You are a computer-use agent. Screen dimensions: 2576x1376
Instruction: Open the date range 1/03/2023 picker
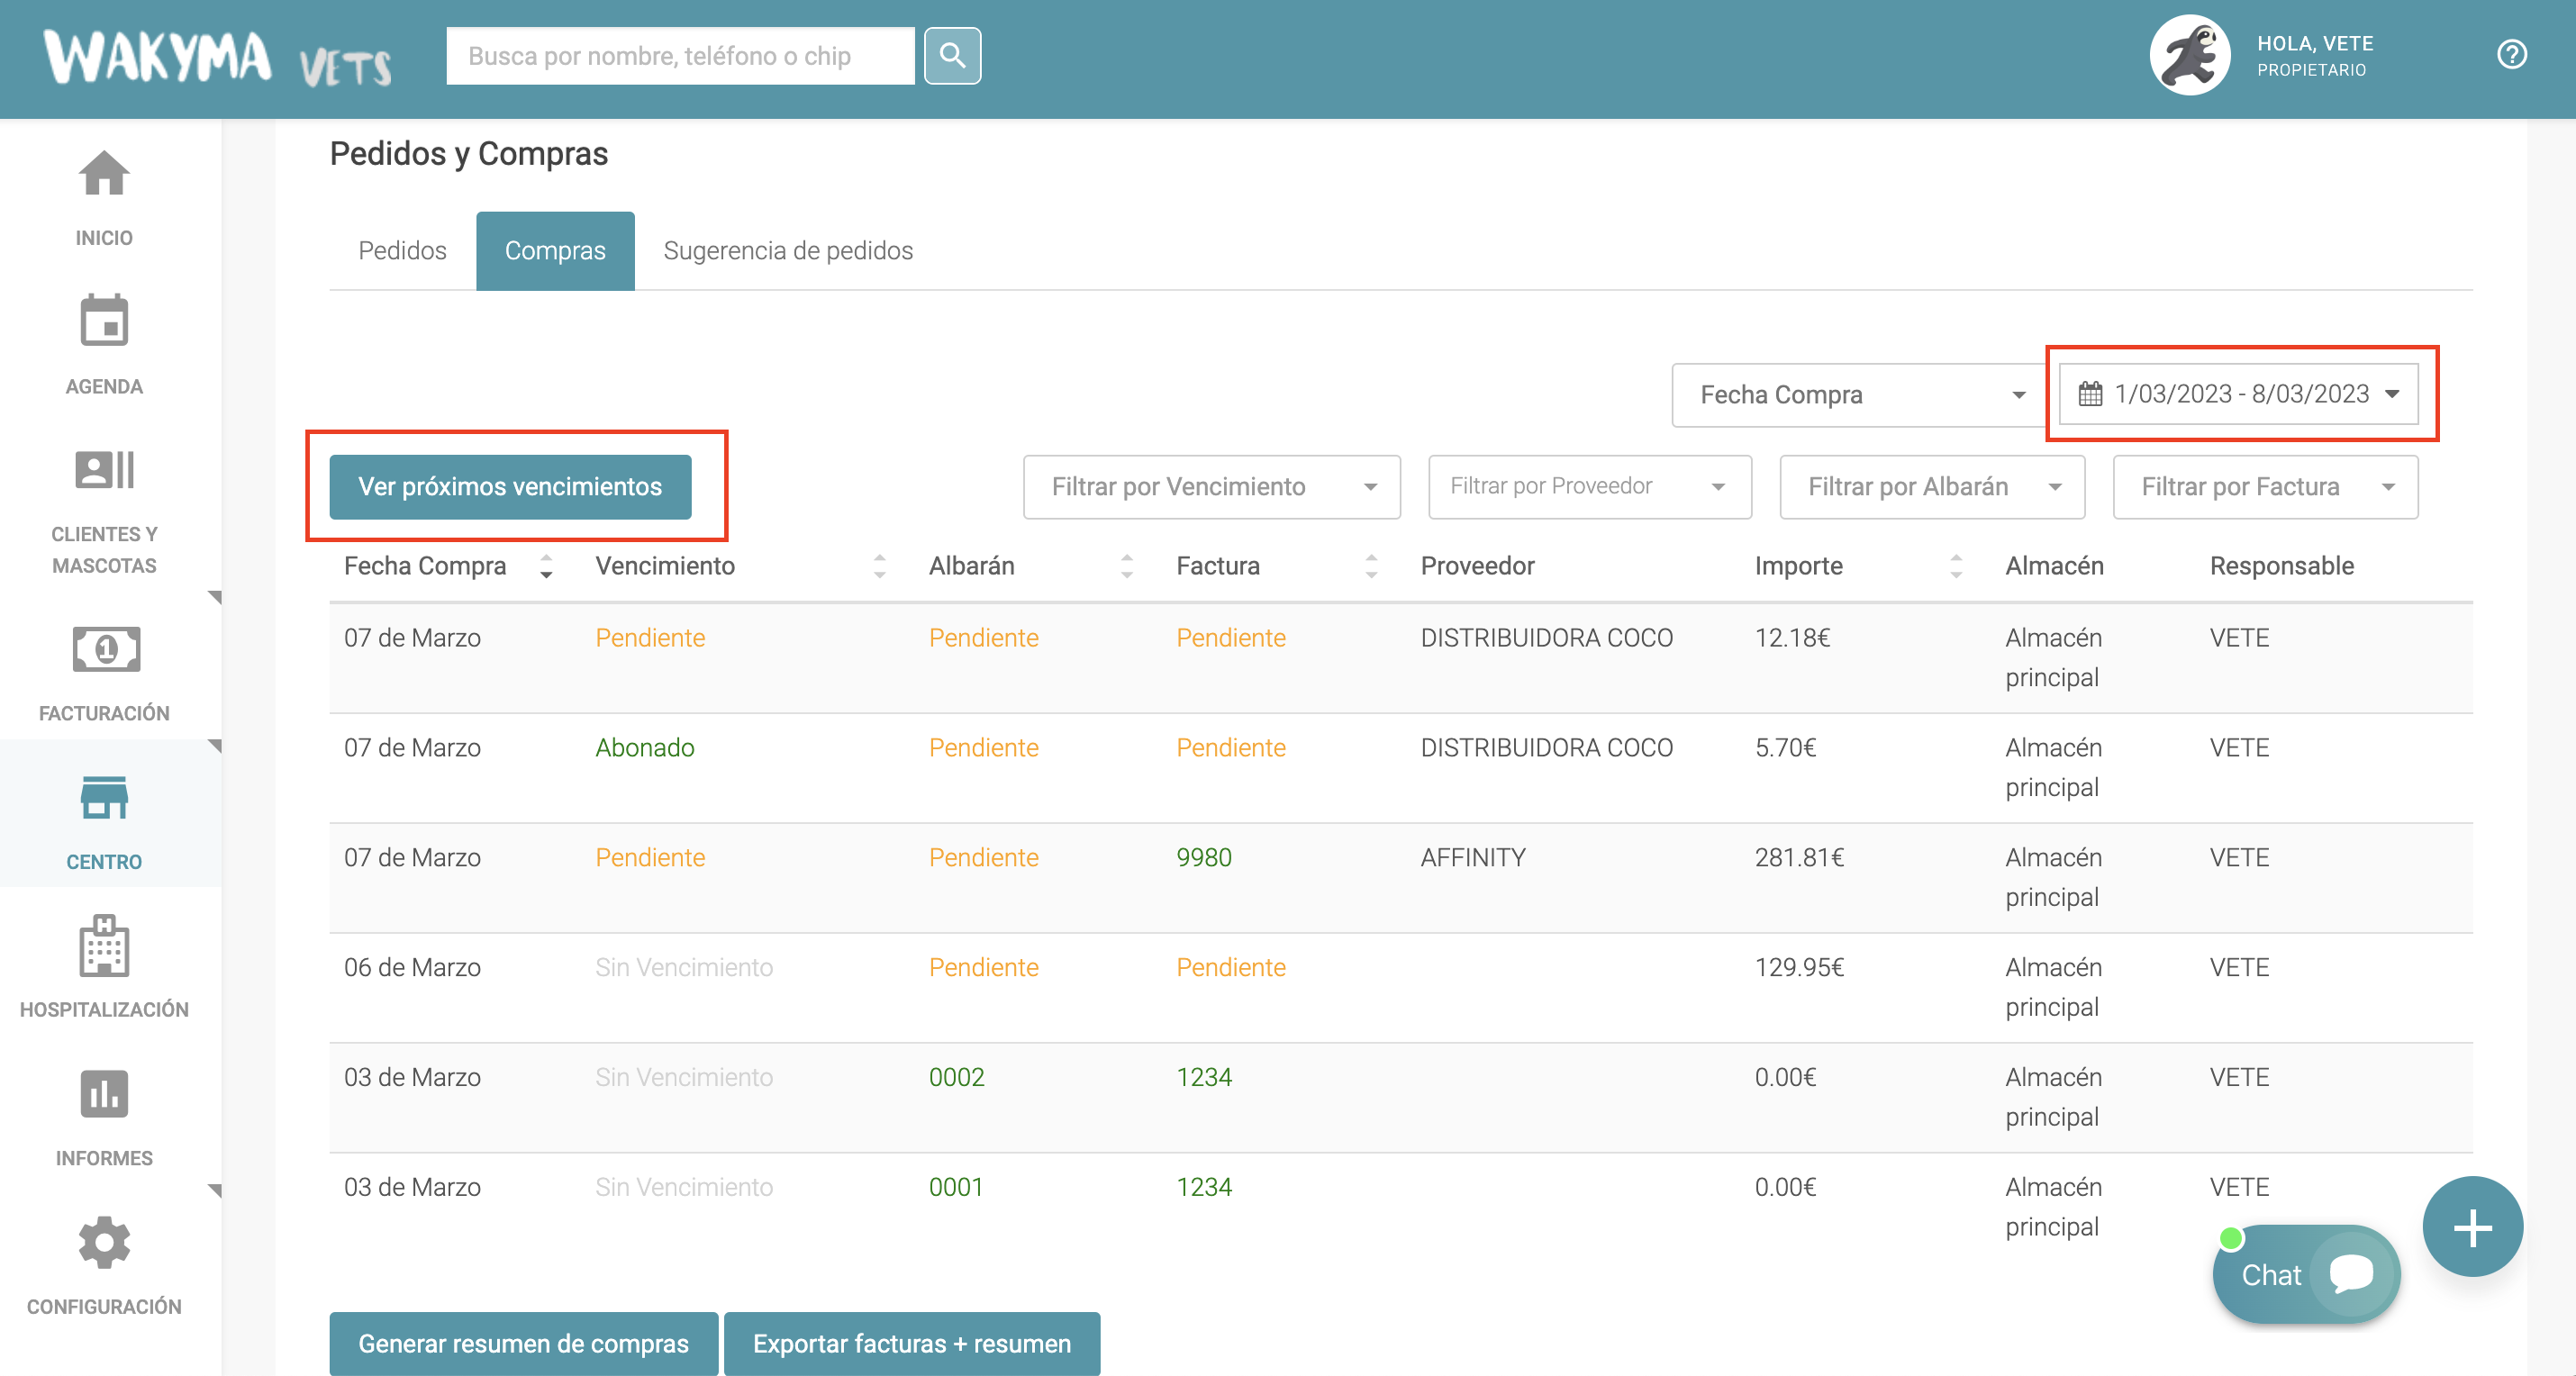point(2238,394)
